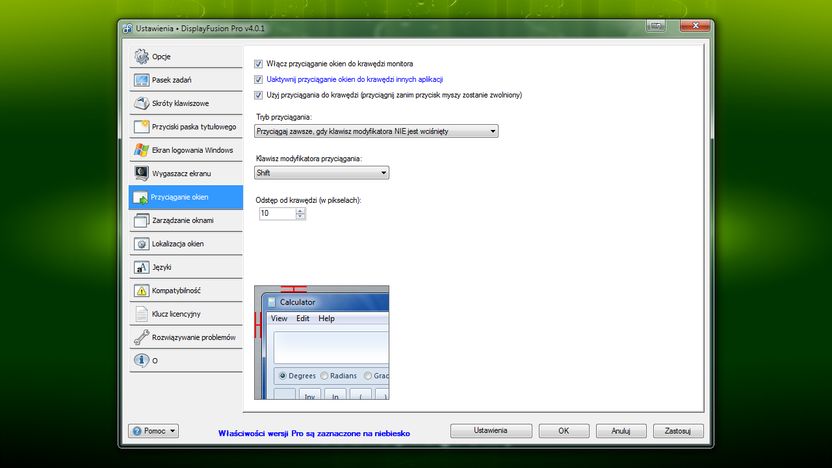Toggle Uaktywnij przyciąganie do krawędzi innych aplikacji
This screenshot has width=832, height=468.
coord(258,80)
